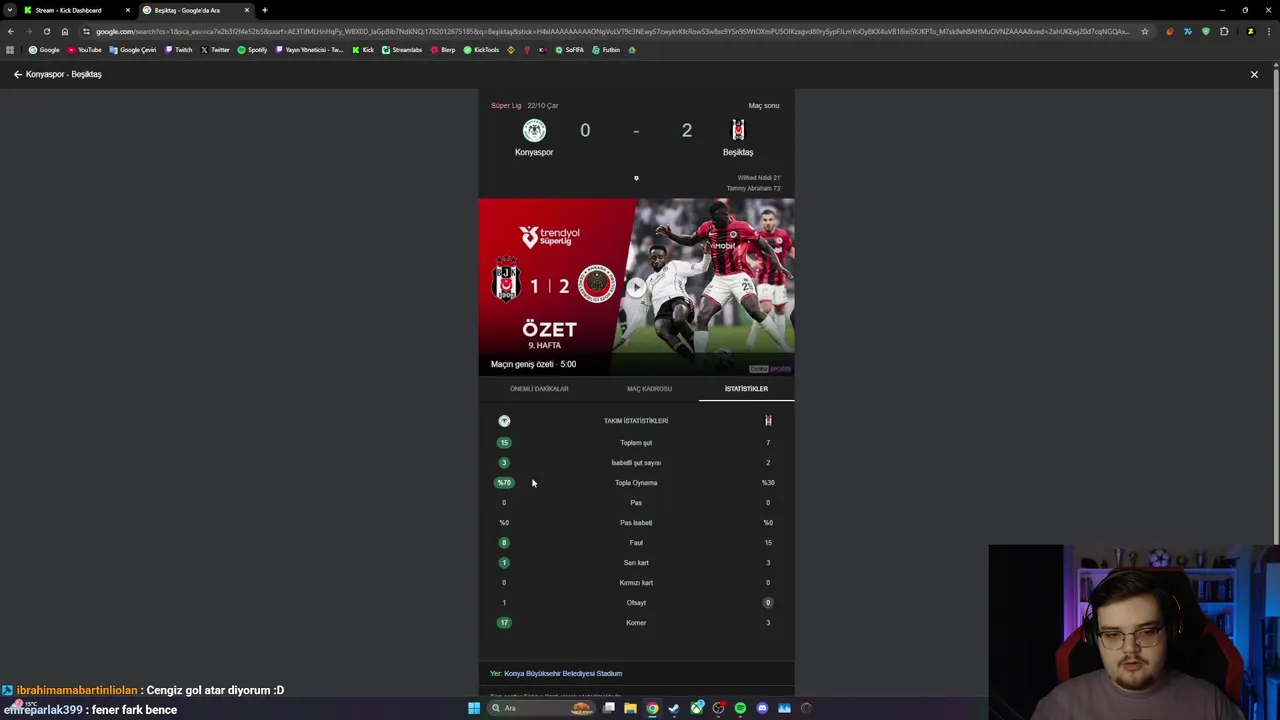Click the Toplam şut statistic row

click(x=636, y=443)
